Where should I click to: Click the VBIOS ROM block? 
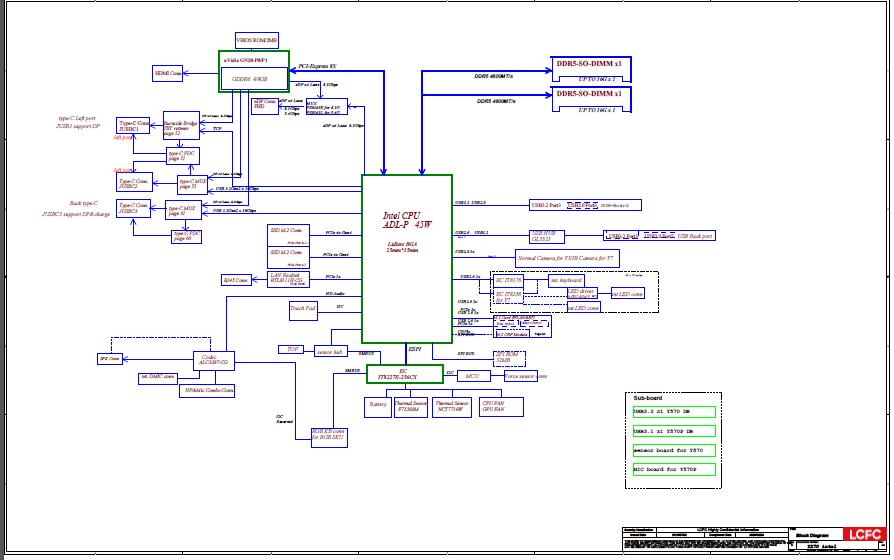(257, 40)
